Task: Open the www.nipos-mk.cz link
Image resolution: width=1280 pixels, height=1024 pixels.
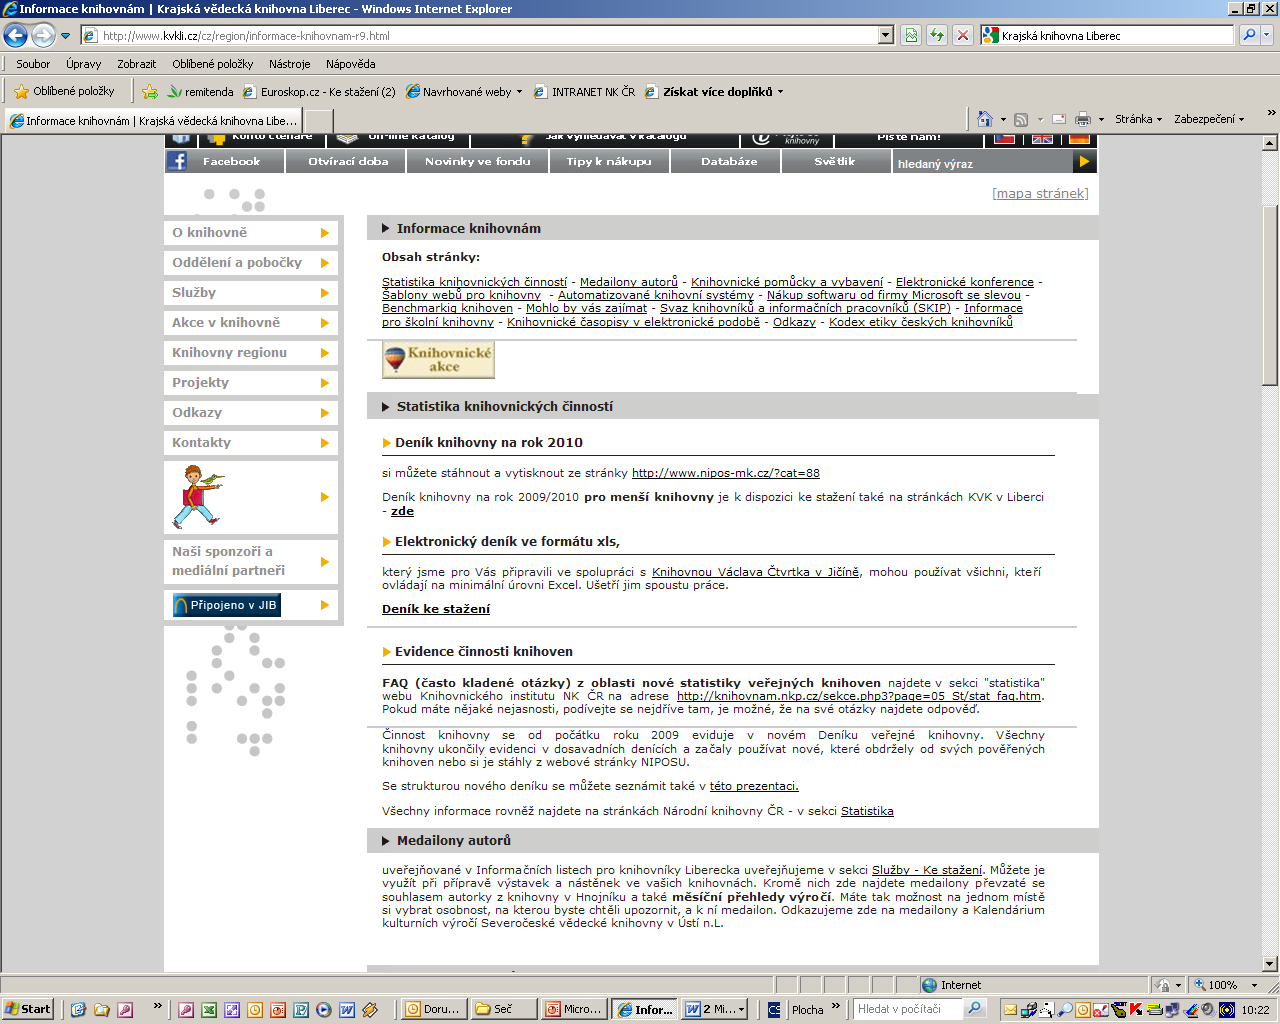Action: point(725,473)
